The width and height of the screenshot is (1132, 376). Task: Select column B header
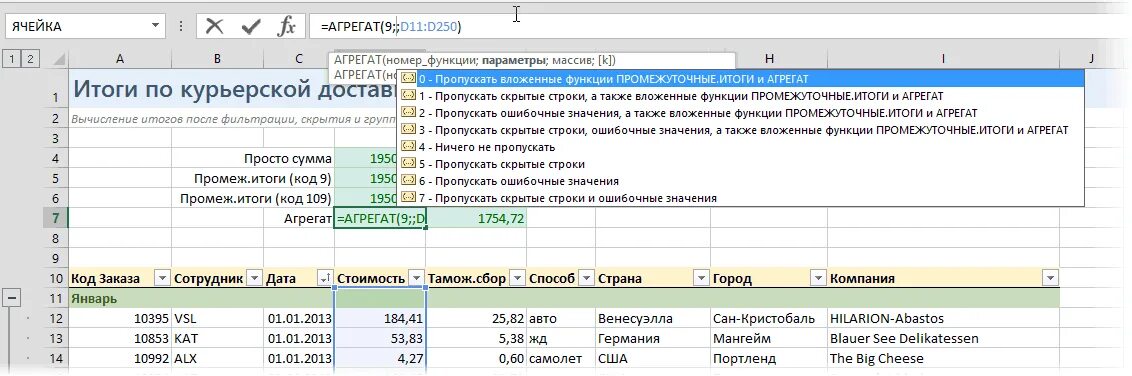click(217, 58)
